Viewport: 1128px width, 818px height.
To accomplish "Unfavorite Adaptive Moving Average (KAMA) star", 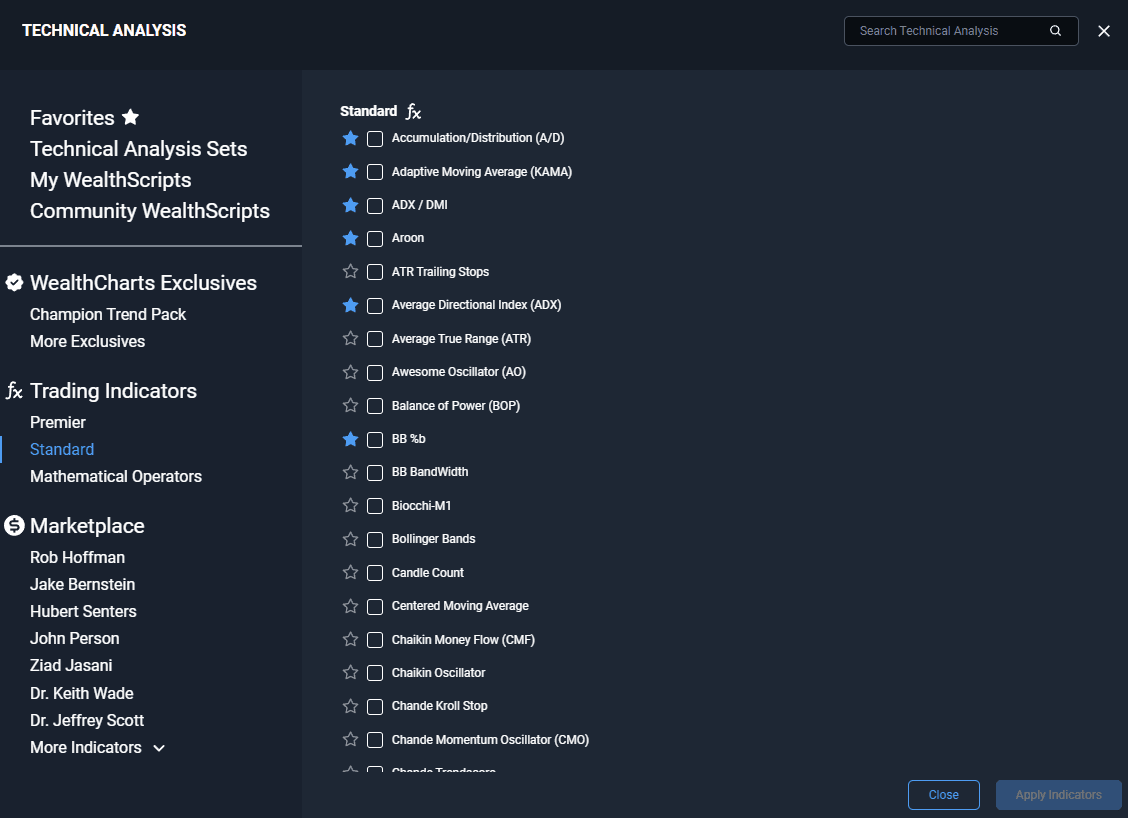I will click(x=350, y=171).
